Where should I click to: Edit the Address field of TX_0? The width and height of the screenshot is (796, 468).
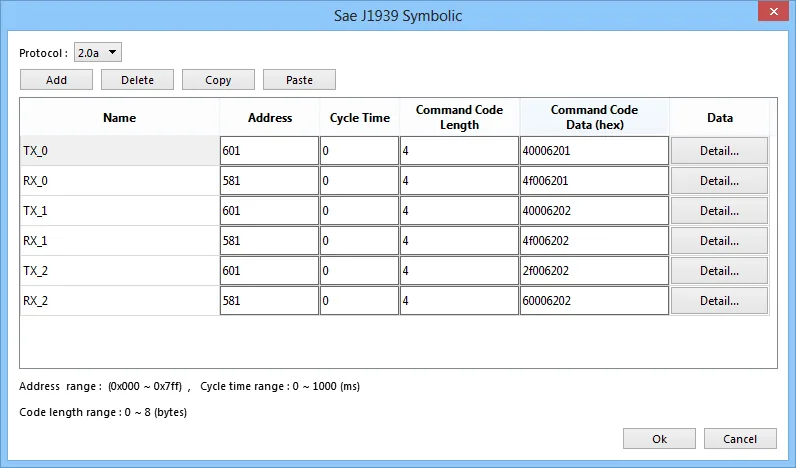click(x=270, y=151)
